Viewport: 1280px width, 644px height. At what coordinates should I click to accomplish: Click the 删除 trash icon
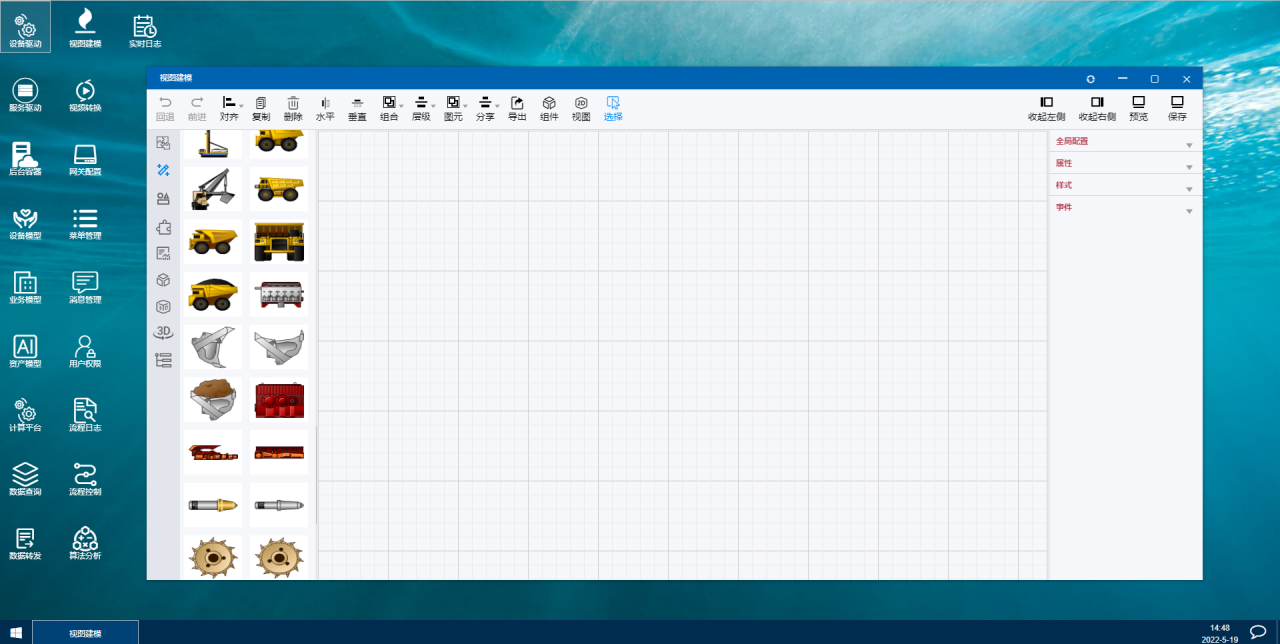point(293,102)
